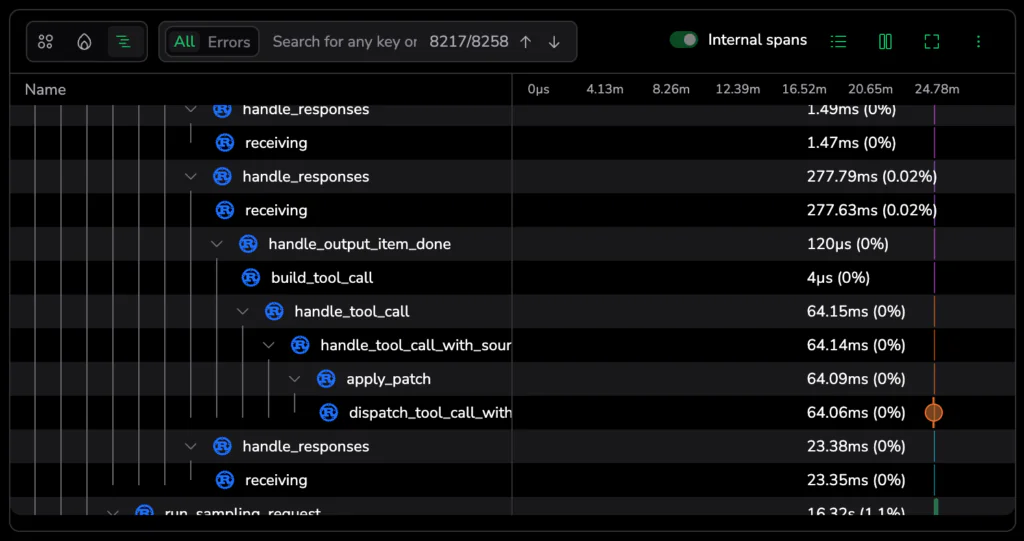Screen dimensions: 1024x541
Task: Click the green list layout icon
Action: click(839, 41)
